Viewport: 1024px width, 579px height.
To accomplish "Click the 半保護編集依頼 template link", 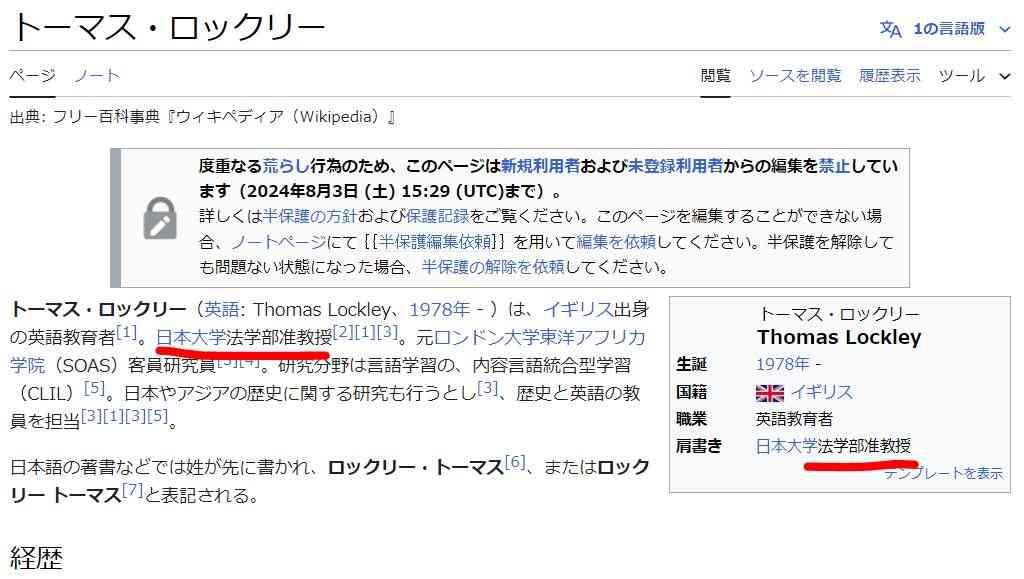I will (x=436, y=242).
